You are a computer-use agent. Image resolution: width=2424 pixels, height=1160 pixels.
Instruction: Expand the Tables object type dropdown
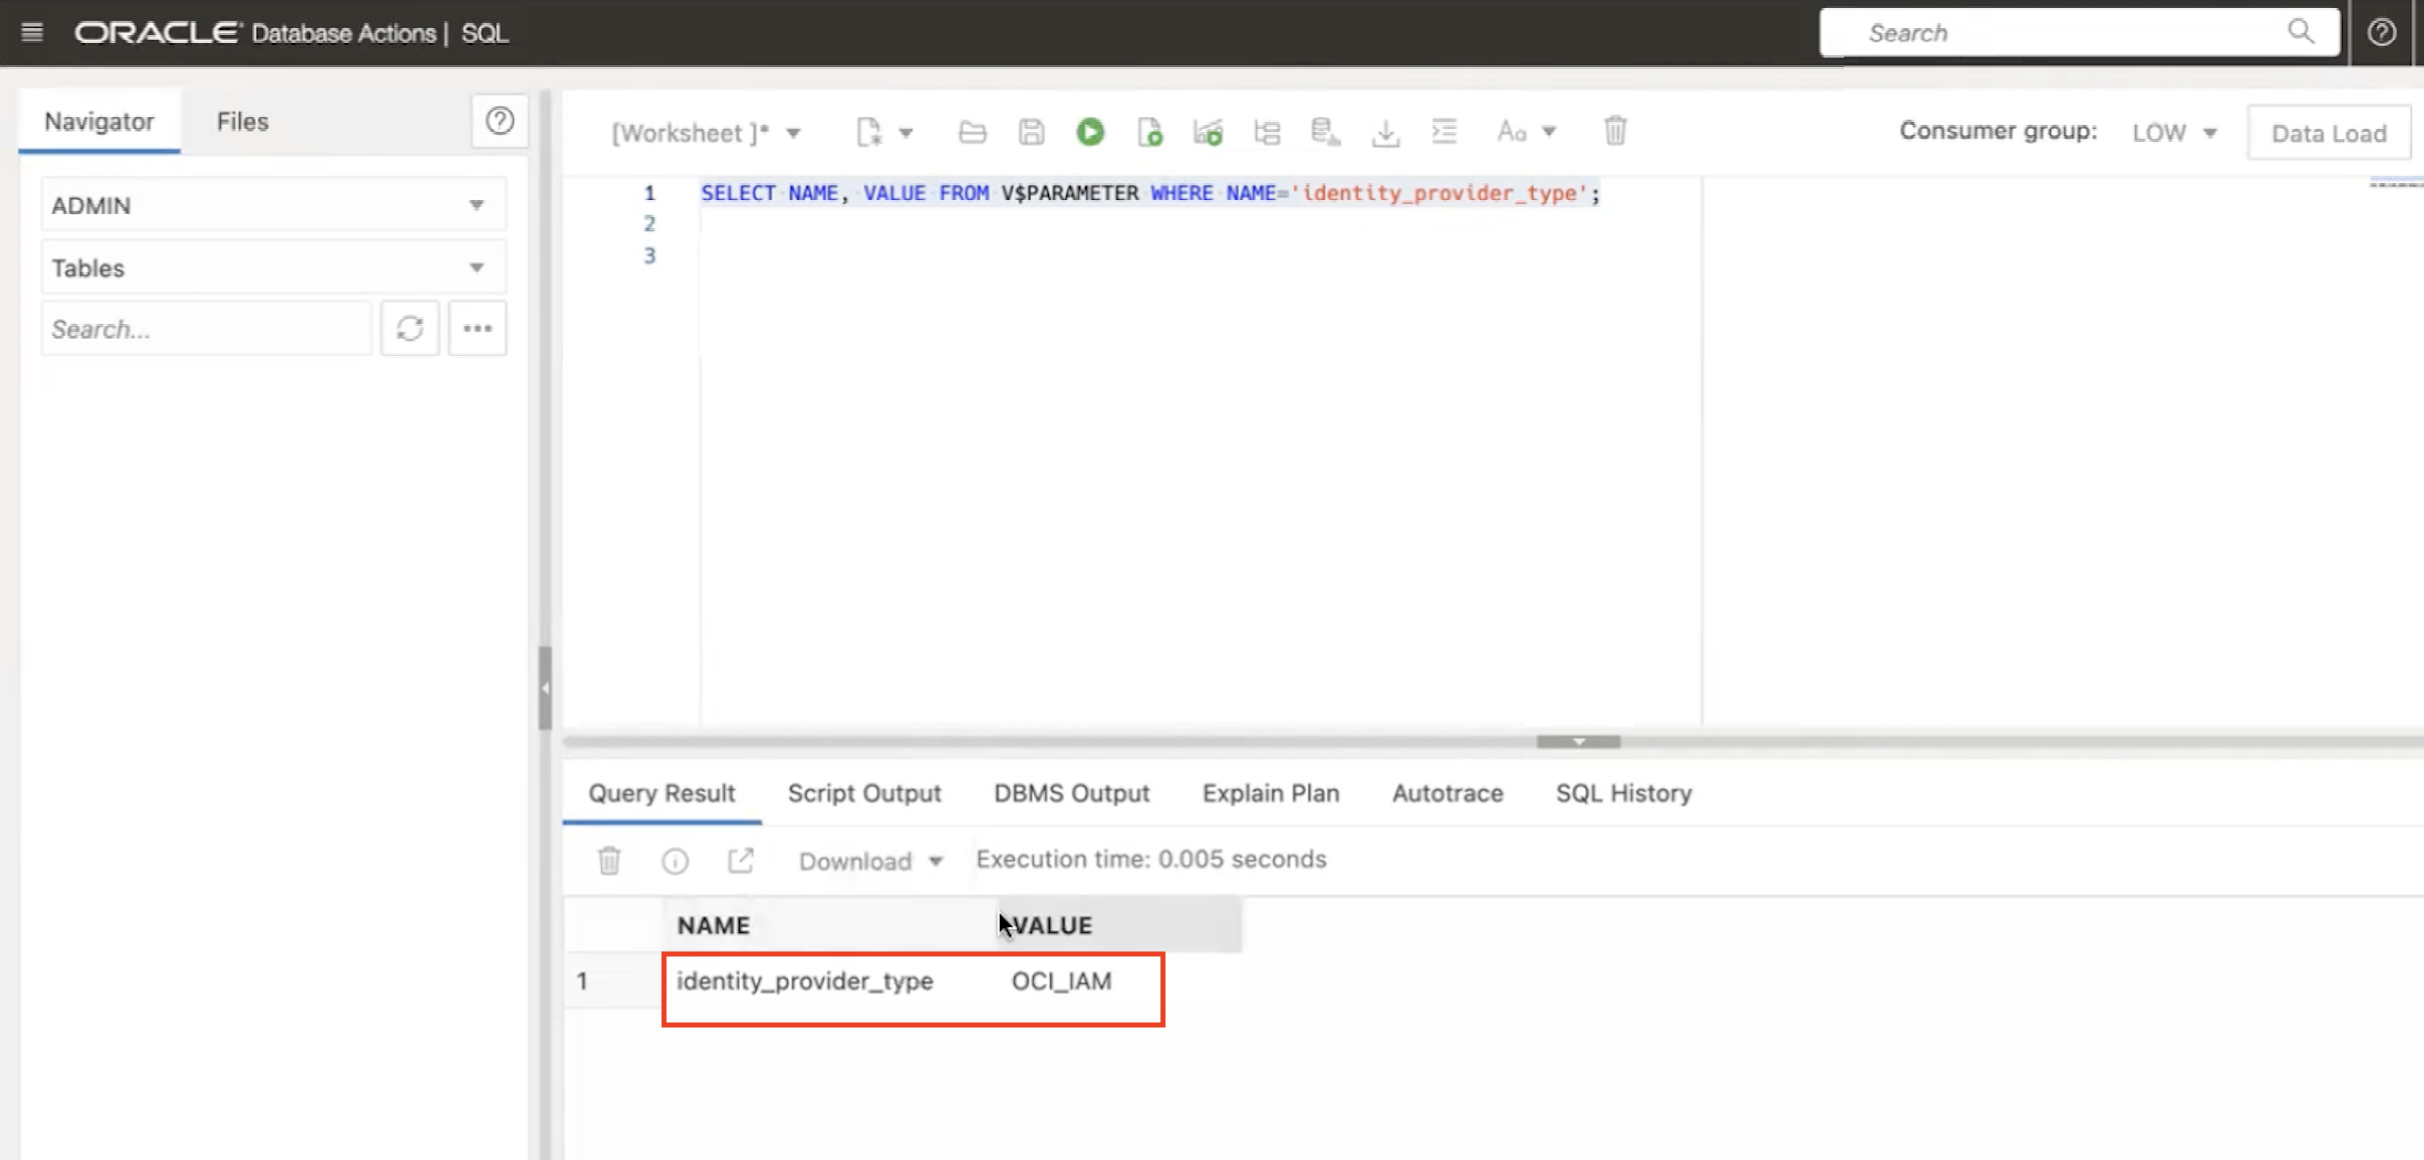point(272,268)
